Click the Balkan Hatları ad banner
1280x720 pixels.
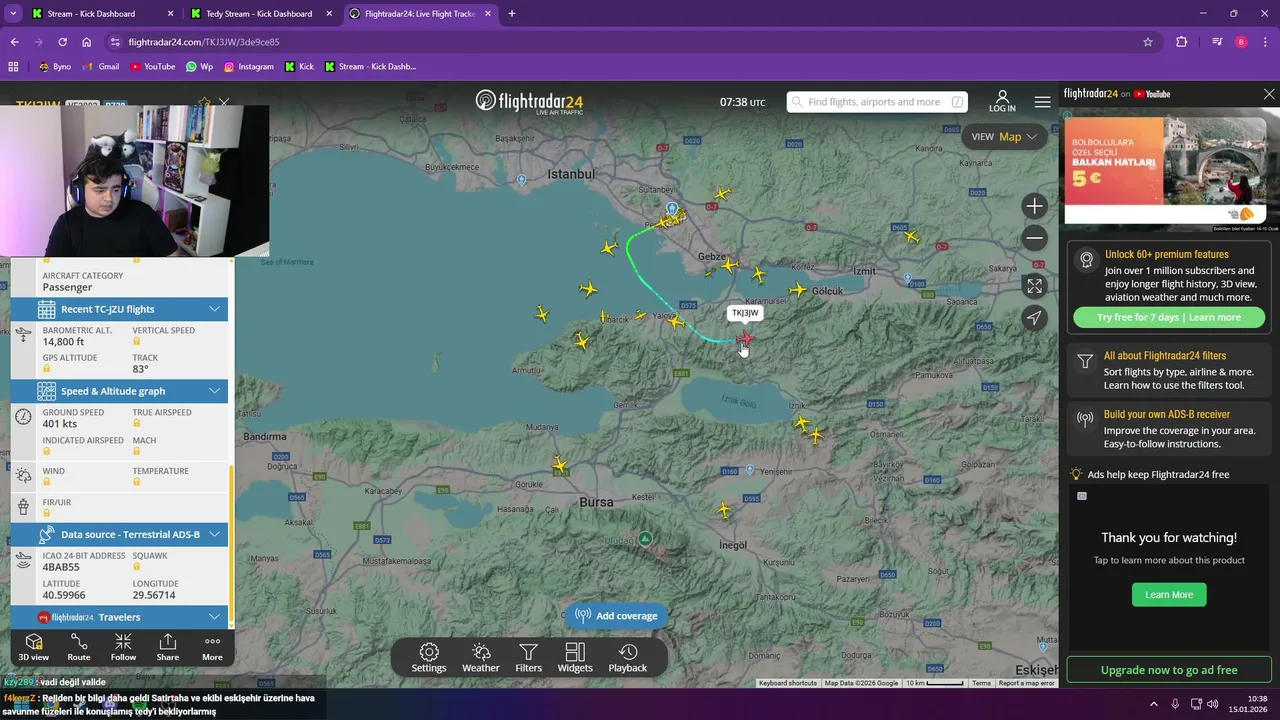click(x=1165, y=170)
